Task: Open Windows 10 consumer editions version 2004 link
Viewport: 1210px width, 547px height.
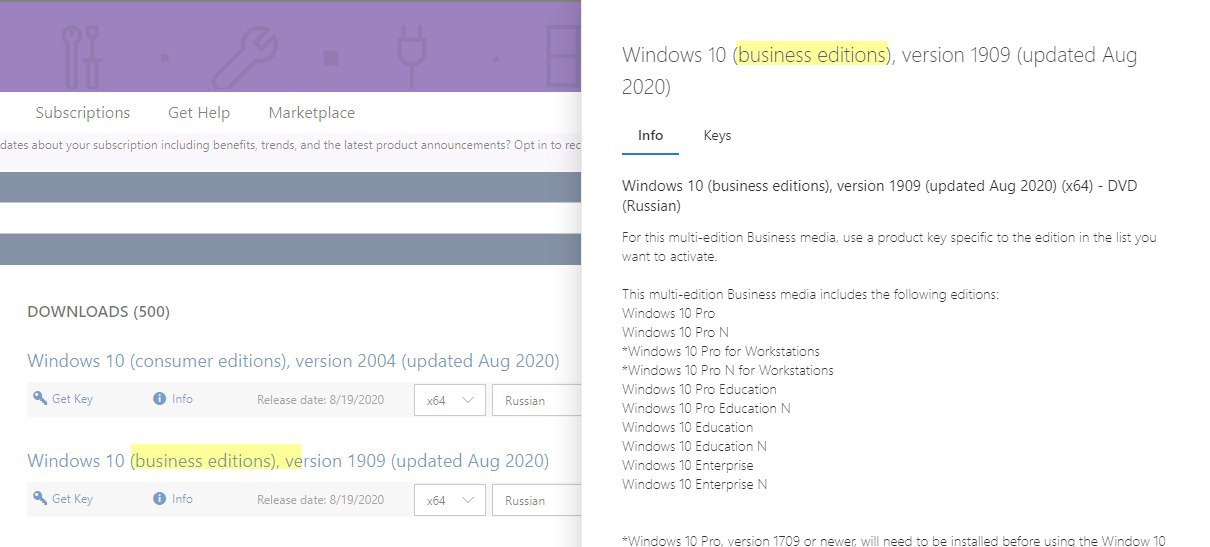Action: (x=293, y=361)
